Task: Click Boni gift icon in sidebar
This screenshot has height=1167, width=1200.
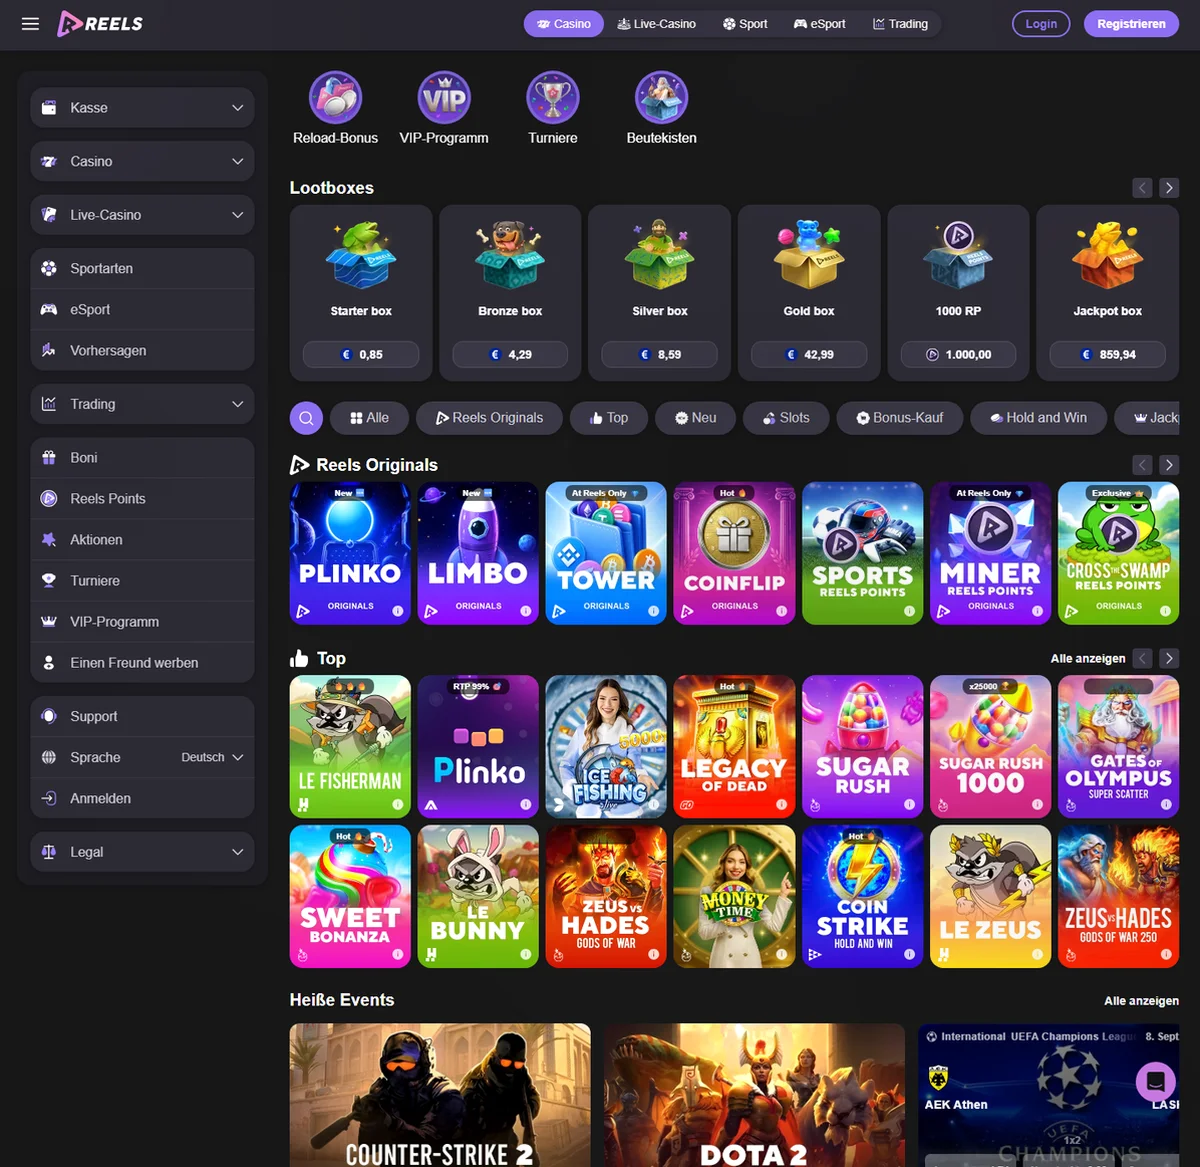Action: (49, 457)
